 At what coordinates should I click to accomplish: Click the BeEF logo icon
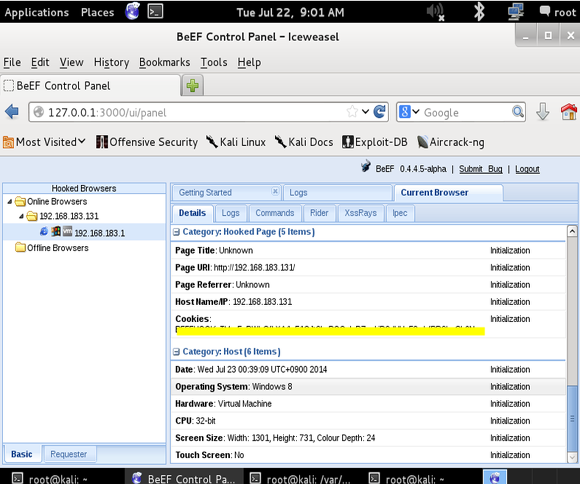pos(366,167)
